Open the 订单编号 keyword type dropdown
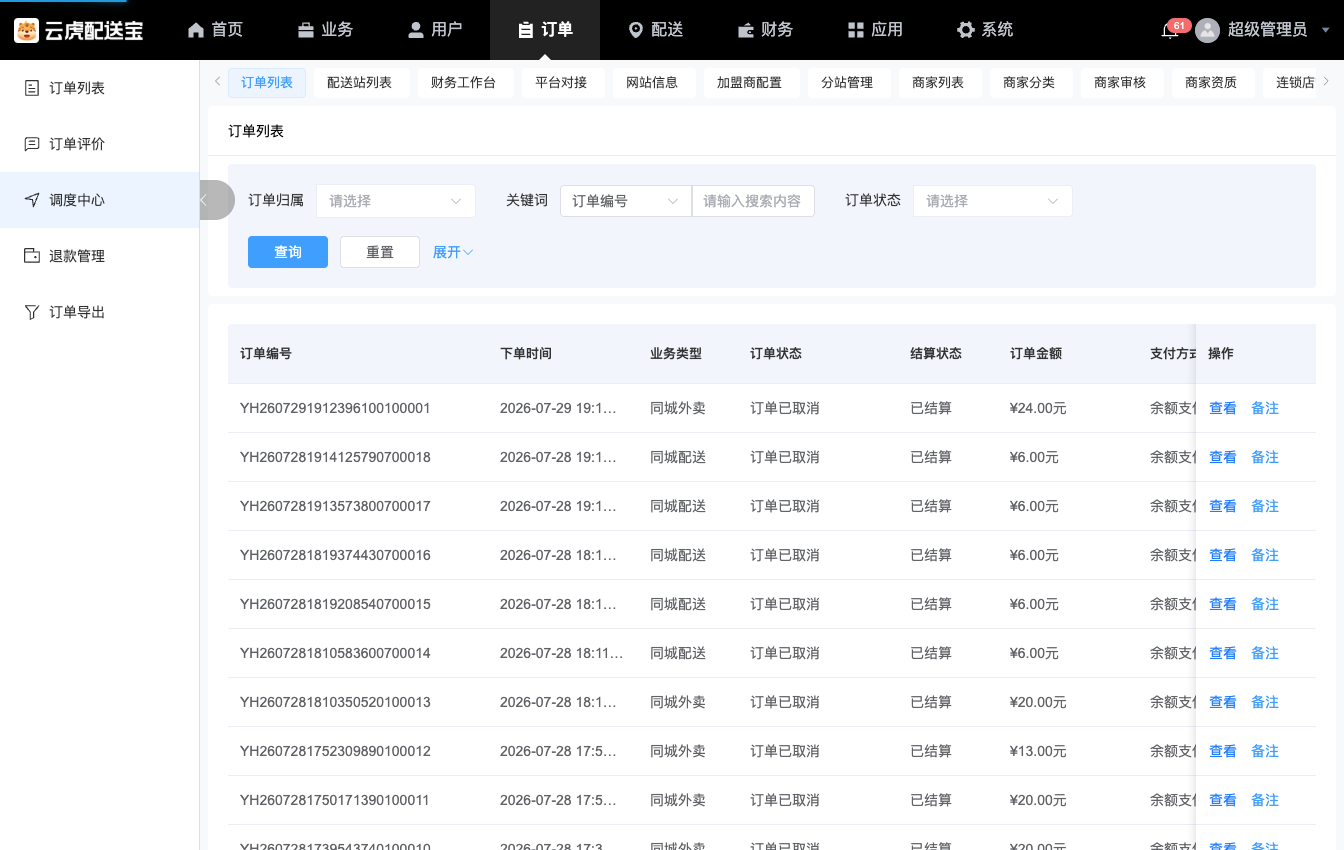 (x=625, y=201)
